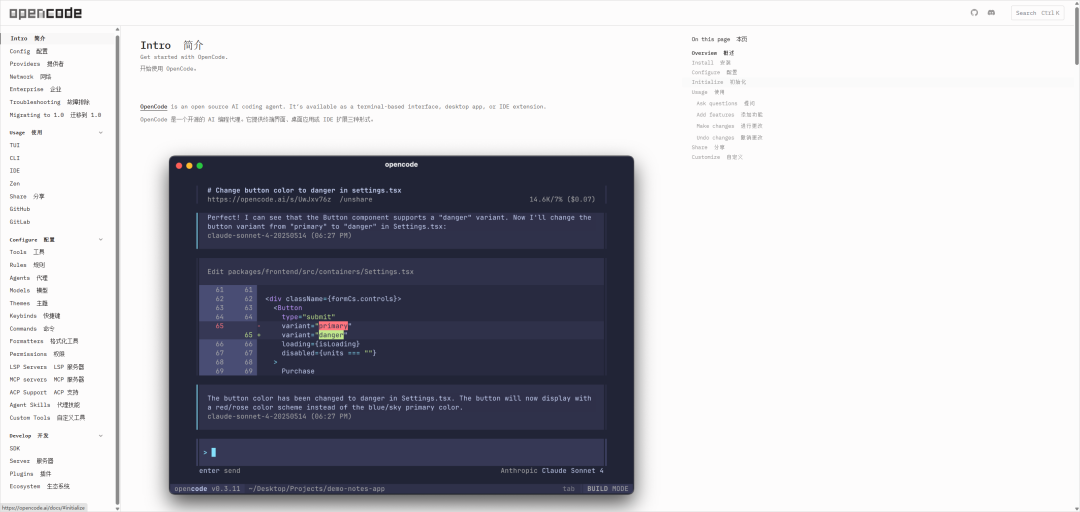The image size is (1080, 512).
Task: Open the Discord icon link in header
Action: [x=991, y=13]
